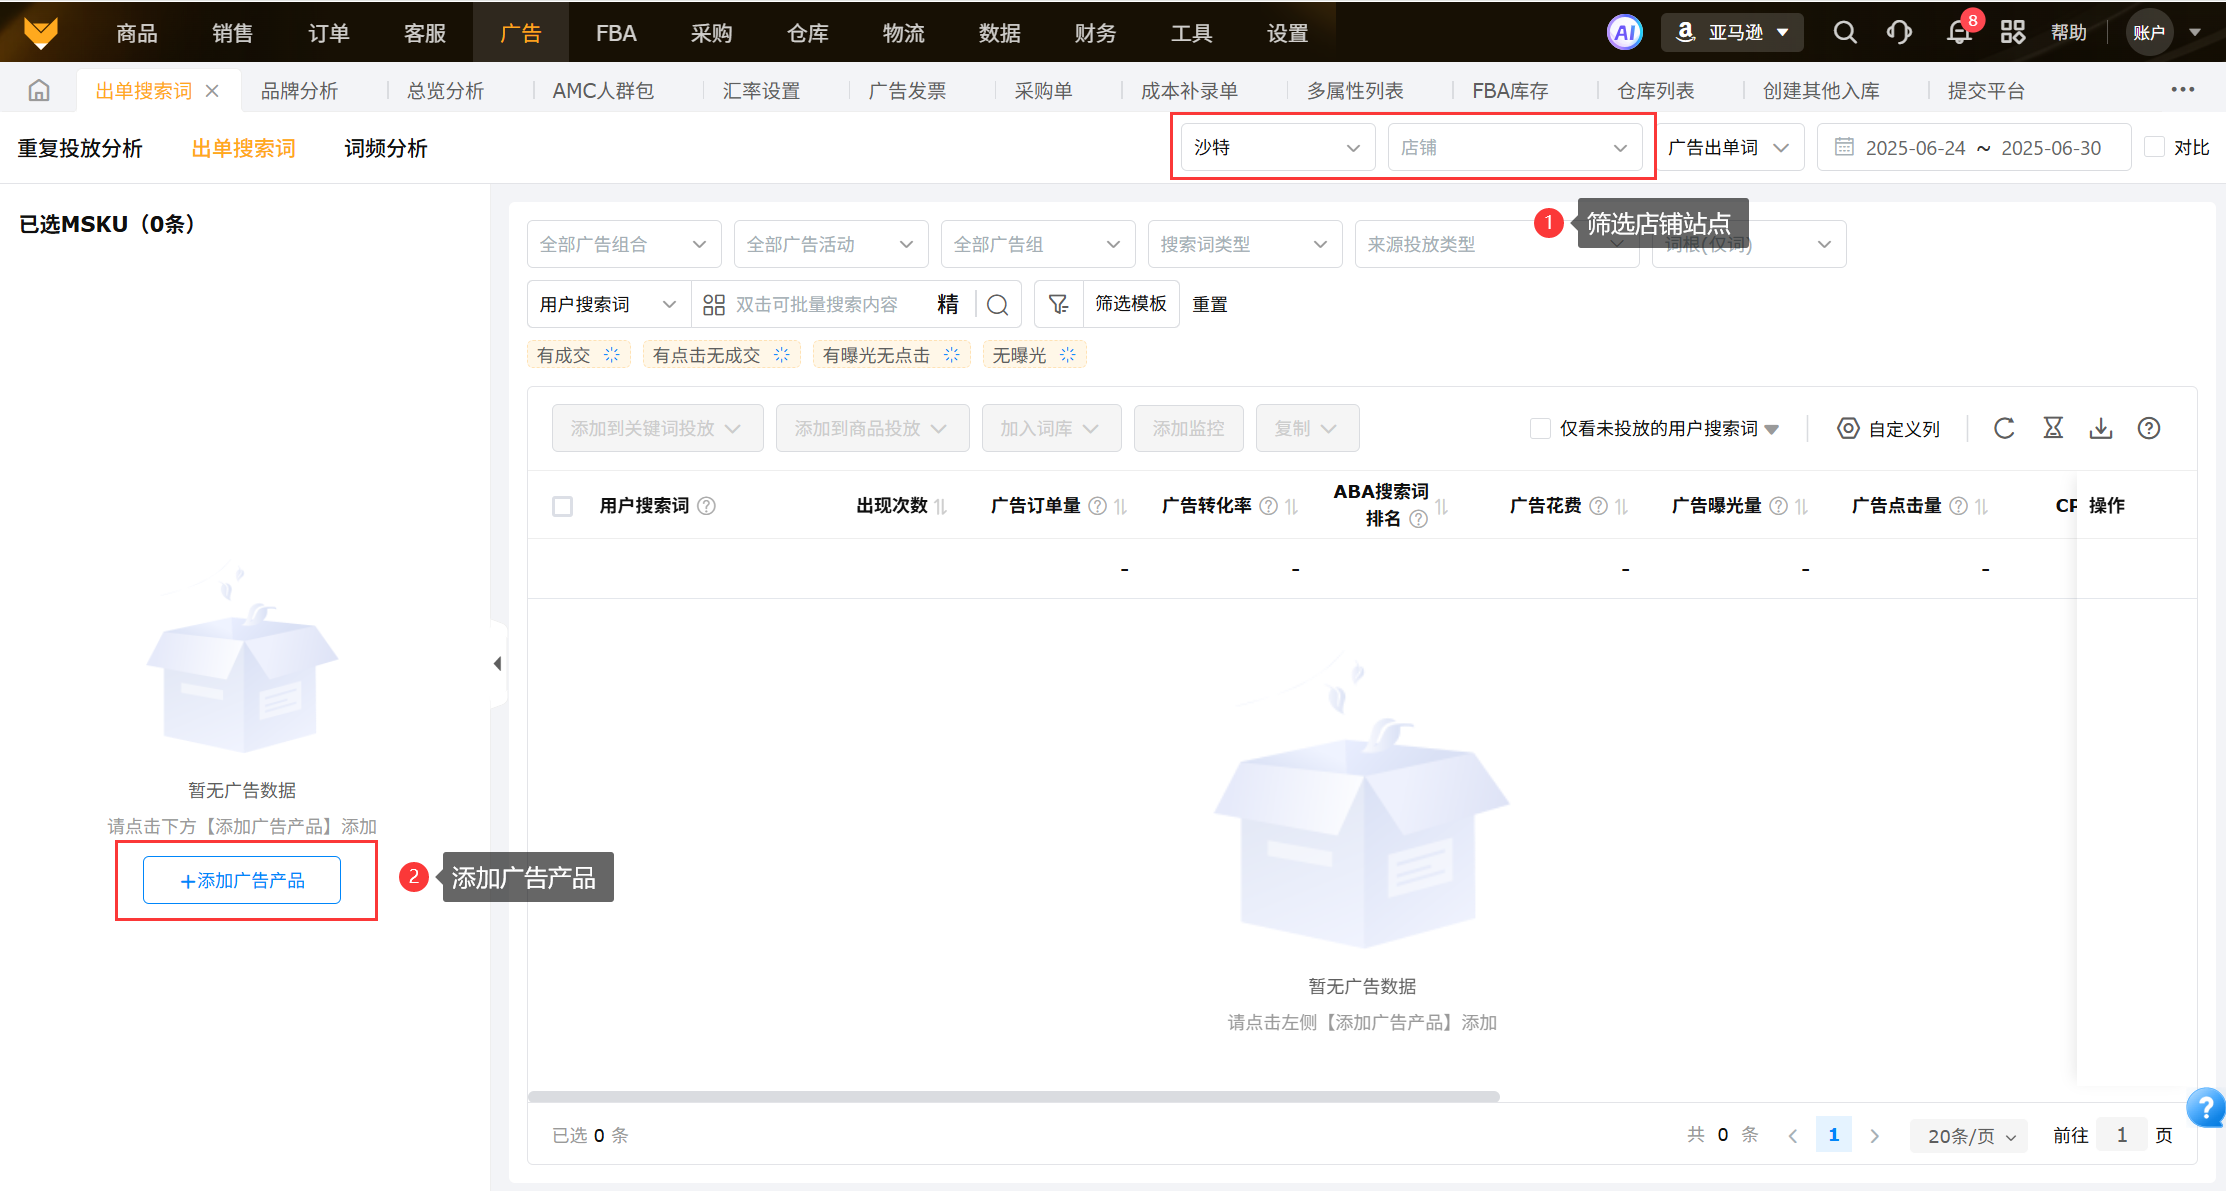Toggle the select-all checkbox in table header

tap(563, 506)
